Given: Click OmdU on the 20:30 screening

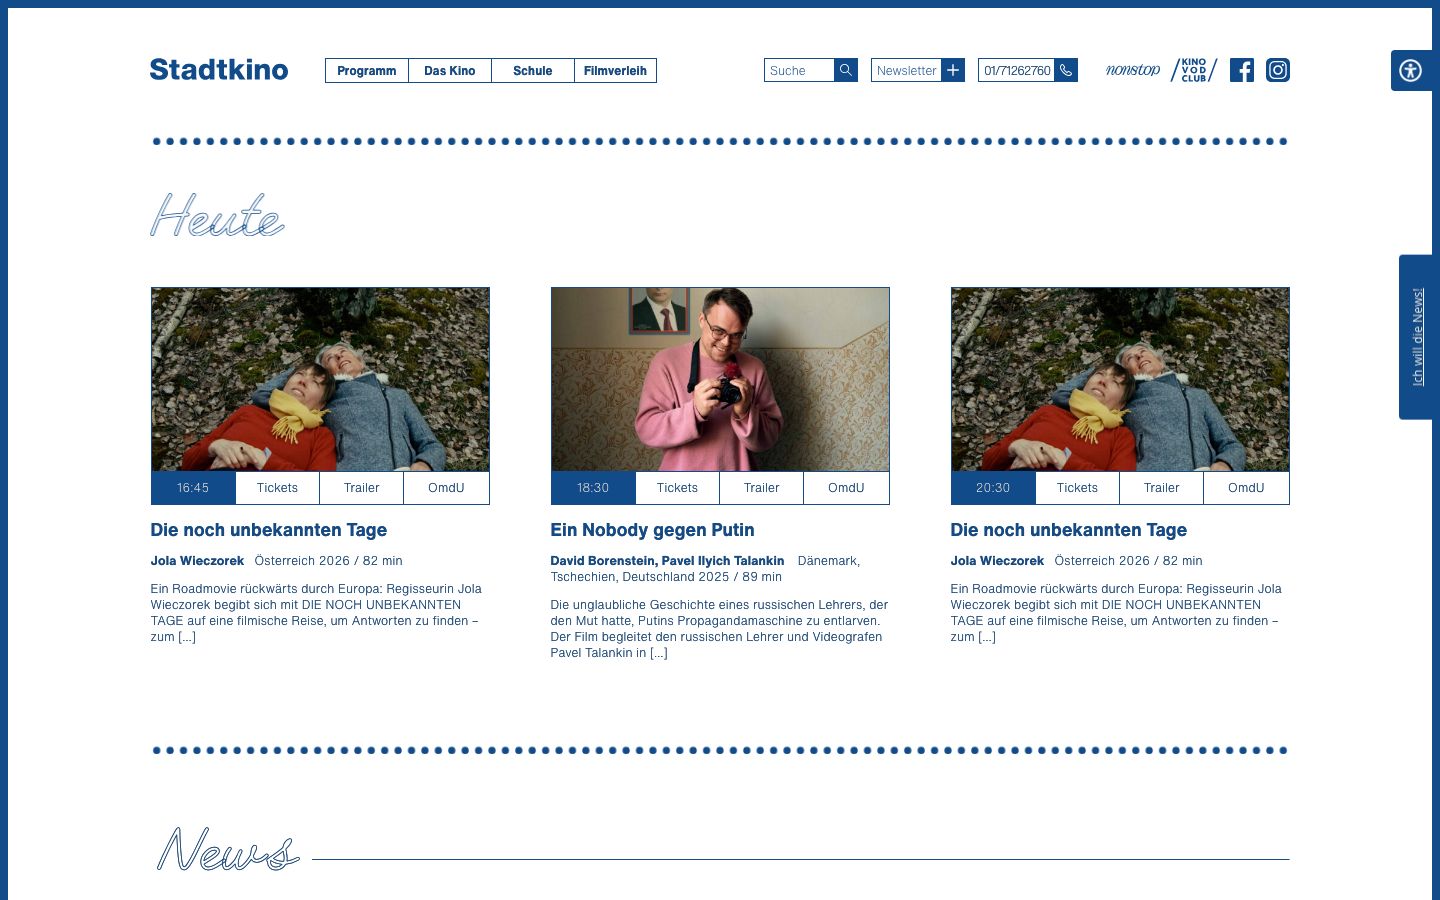Looking at the screenshot, I should click(x=1246, y=488).
